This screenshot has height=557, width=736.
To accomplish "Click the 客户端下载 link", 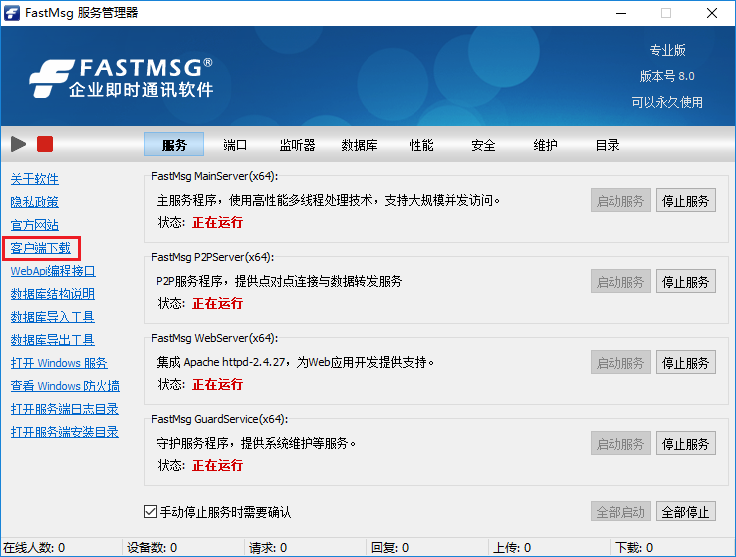I will pos(41,248).
